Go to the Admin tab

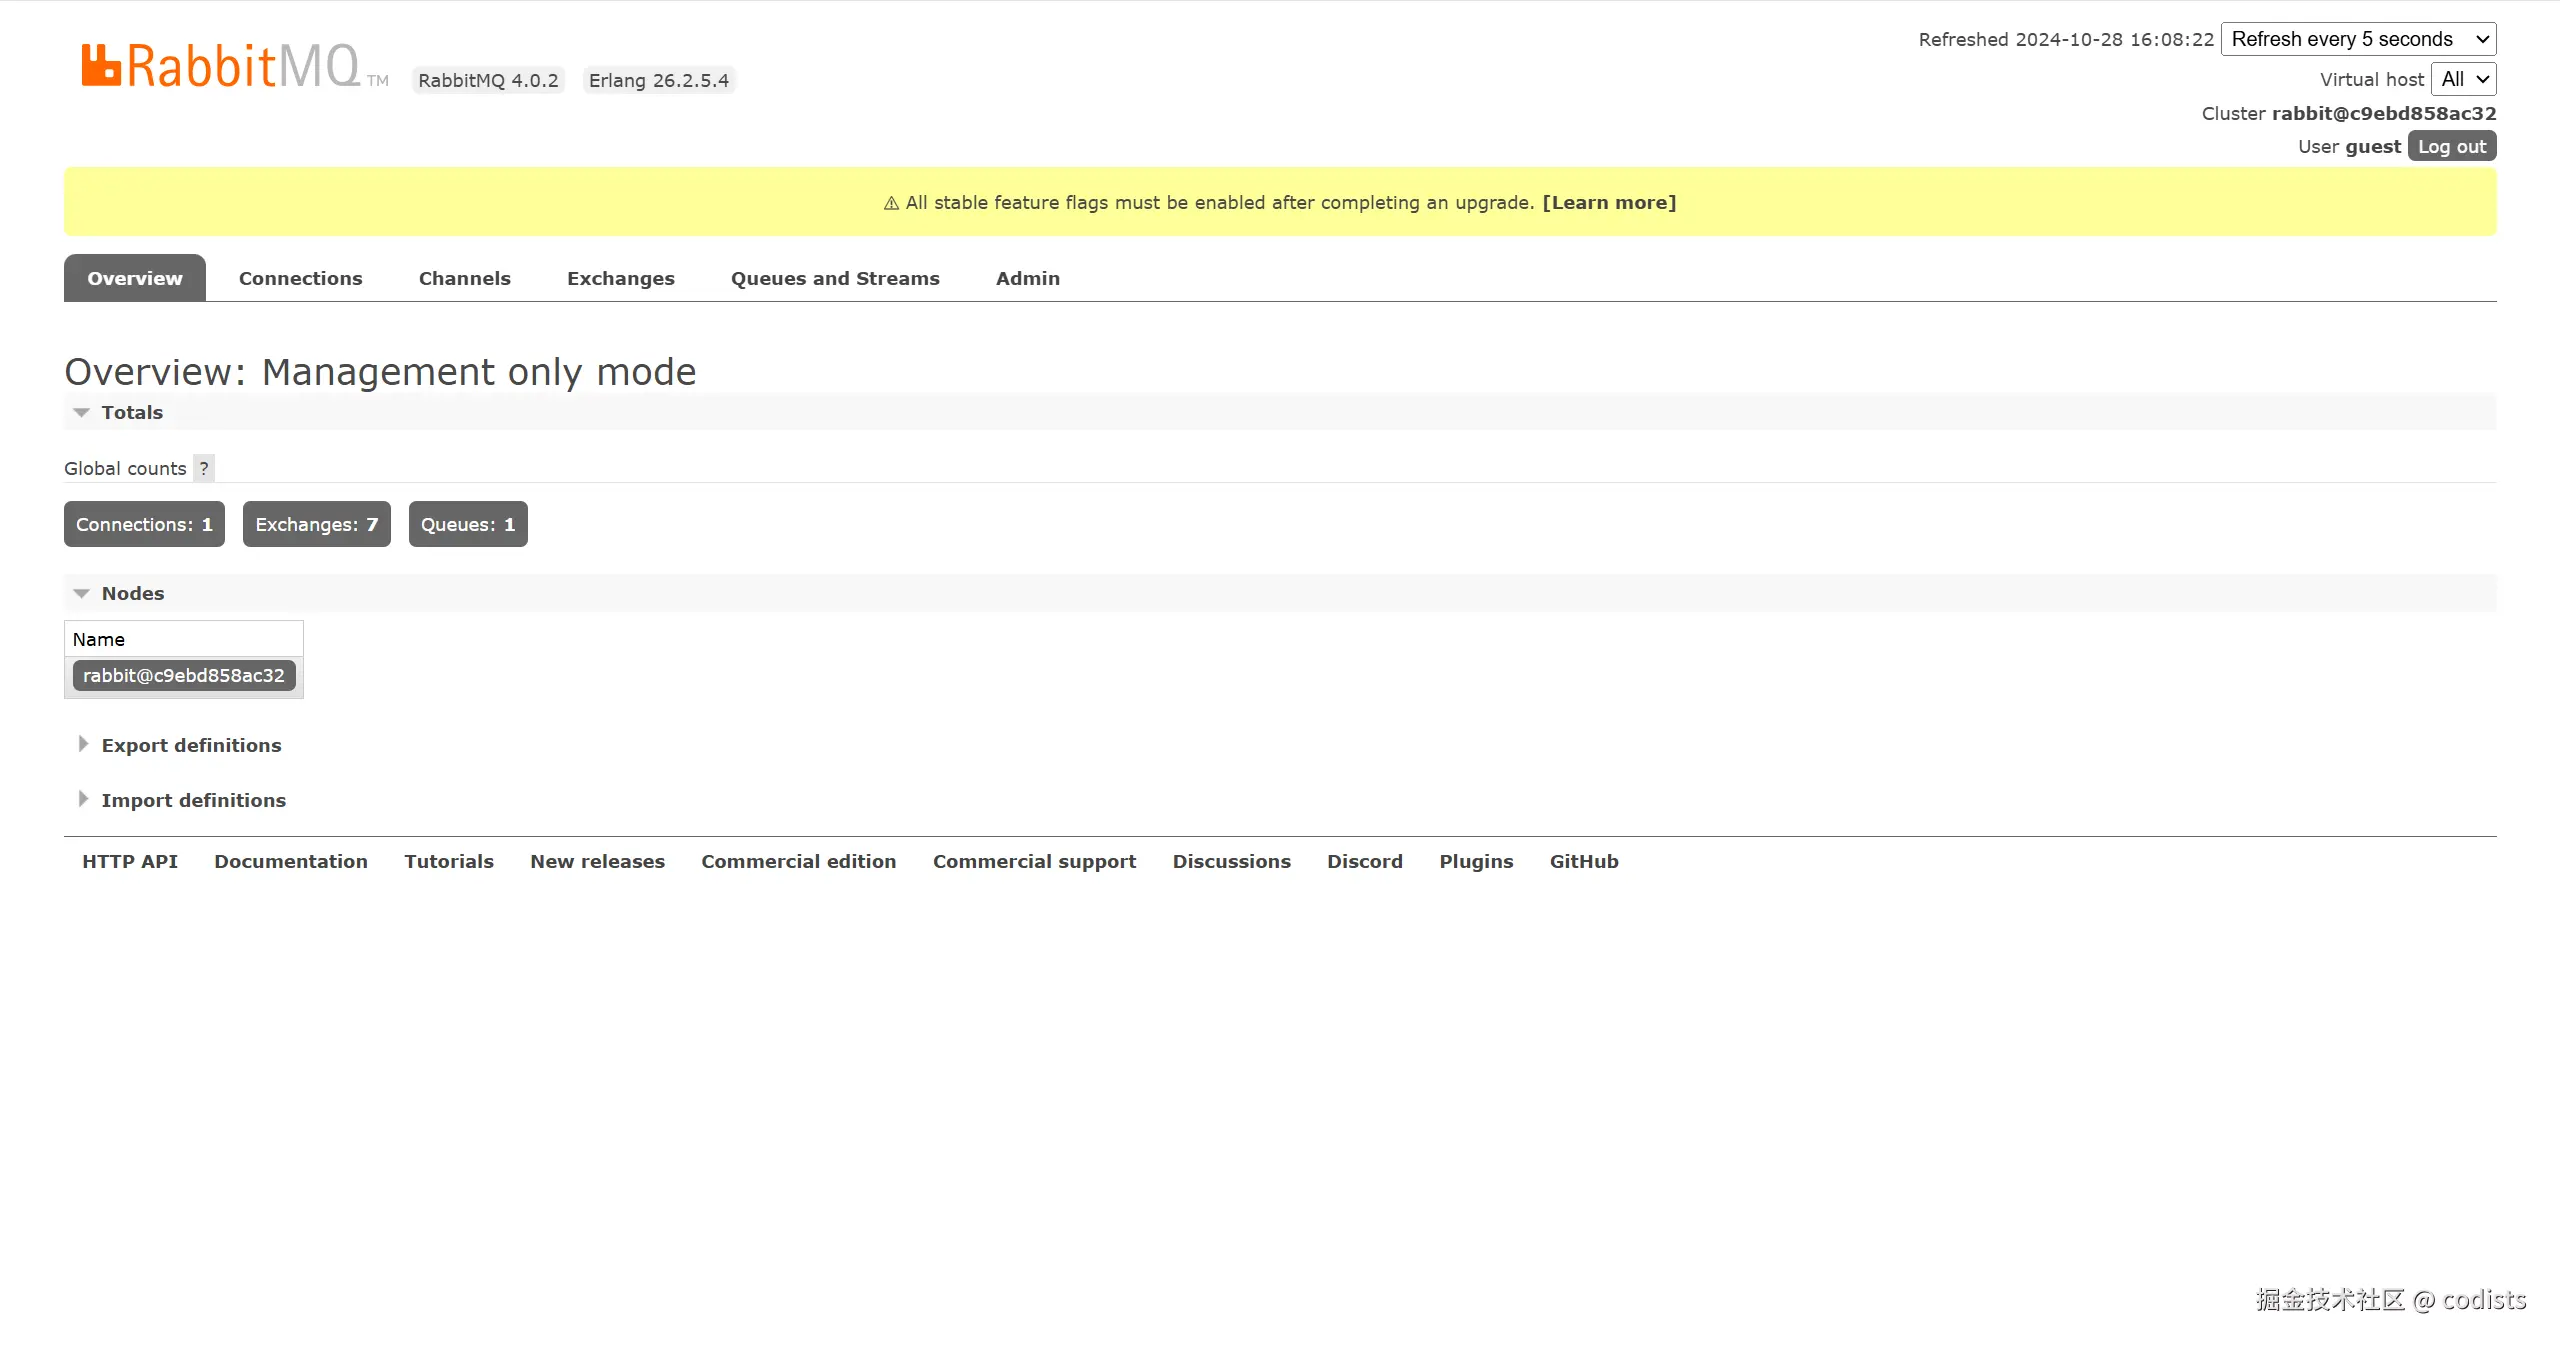(x=1028, y=278)
